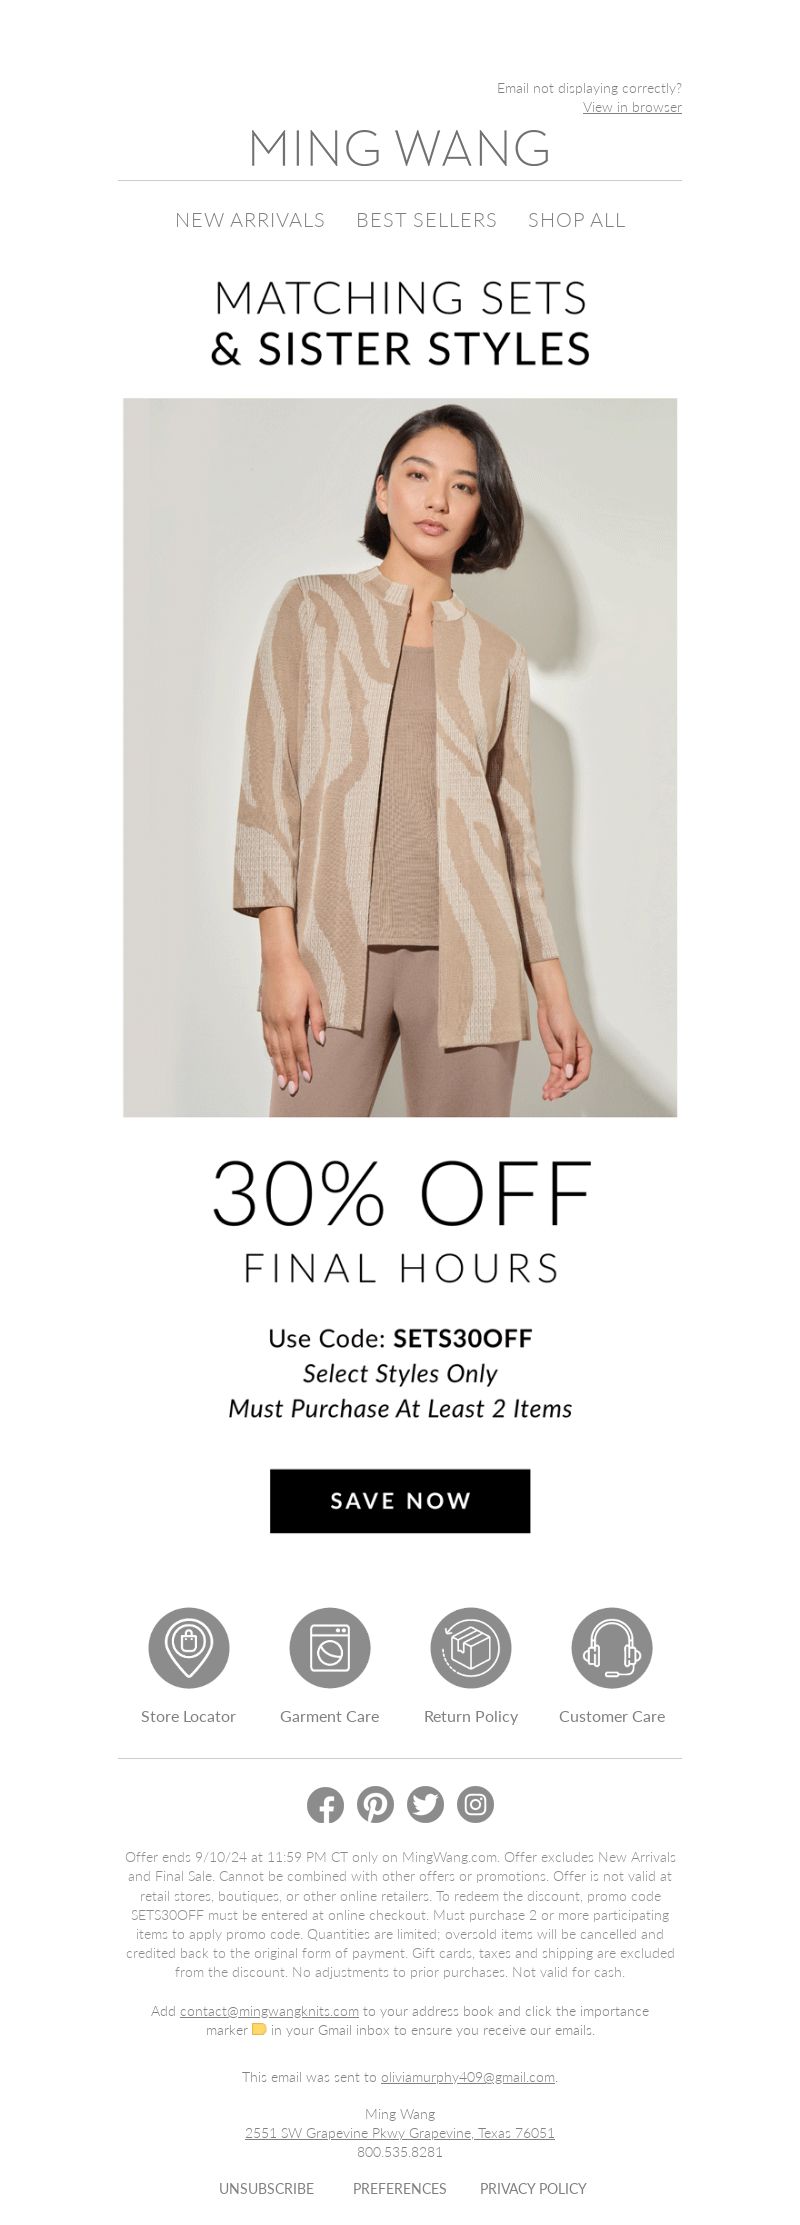Click the Garment Care washing machine icon
Viewport: 800px width, 2225px height.
click(x=330, y=1648)
